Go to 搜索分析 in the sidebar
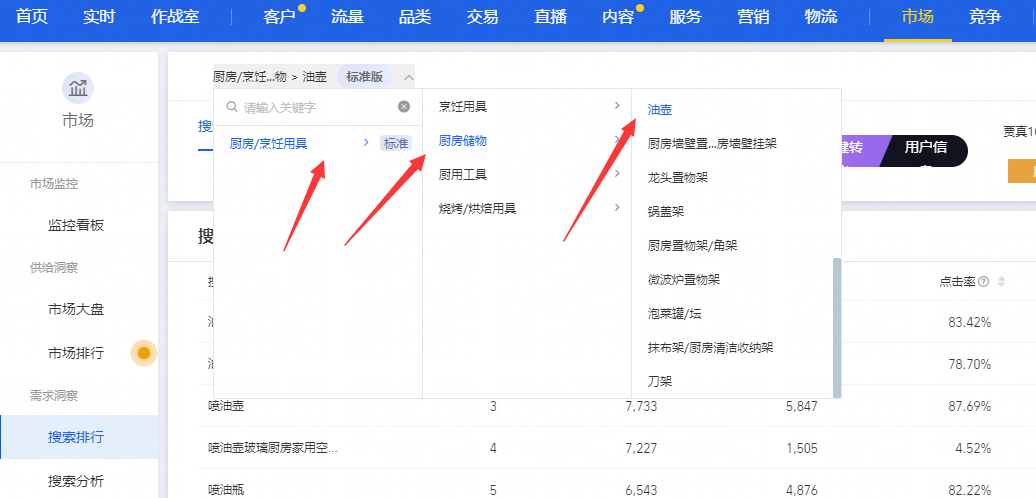This screenshot has width=1036, height=498. [76, 481]
